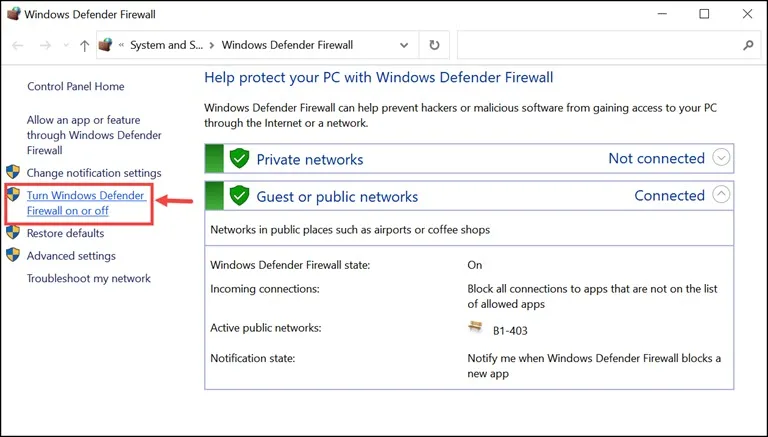The height and width of the screenshot is (437, 768).
Task: Click the firewall icon in address bar
Action: coord(105,45)
